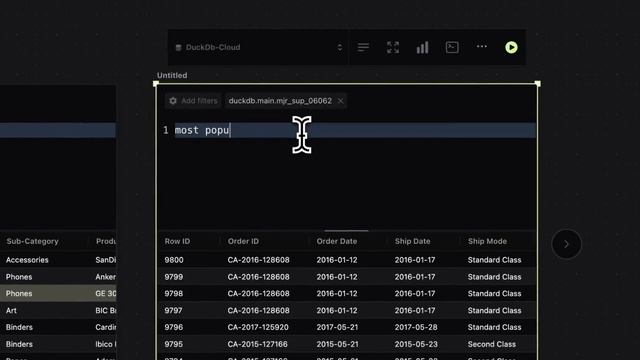Click the Add filters button
Screen dimensions: 640x360
193,101
